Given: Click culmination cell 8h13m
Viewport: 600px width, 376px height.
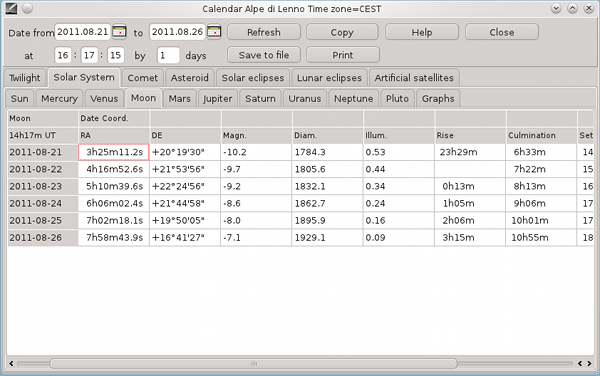Looking at the screenshot, I should point(541,186).
